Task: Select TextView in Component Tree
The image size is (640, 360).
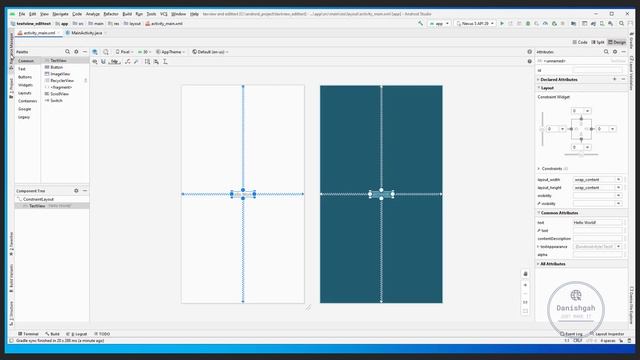Action: (52, 206)
